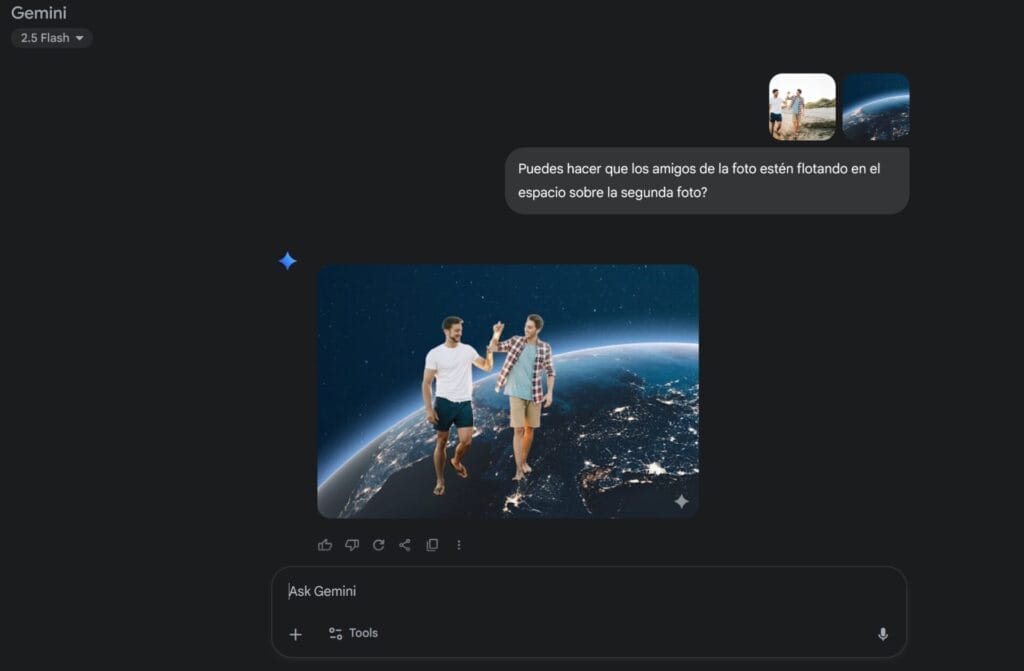Regenerate the response with redo icon
Viewport: 1024px width, 671px height.
tap(379, 545)
